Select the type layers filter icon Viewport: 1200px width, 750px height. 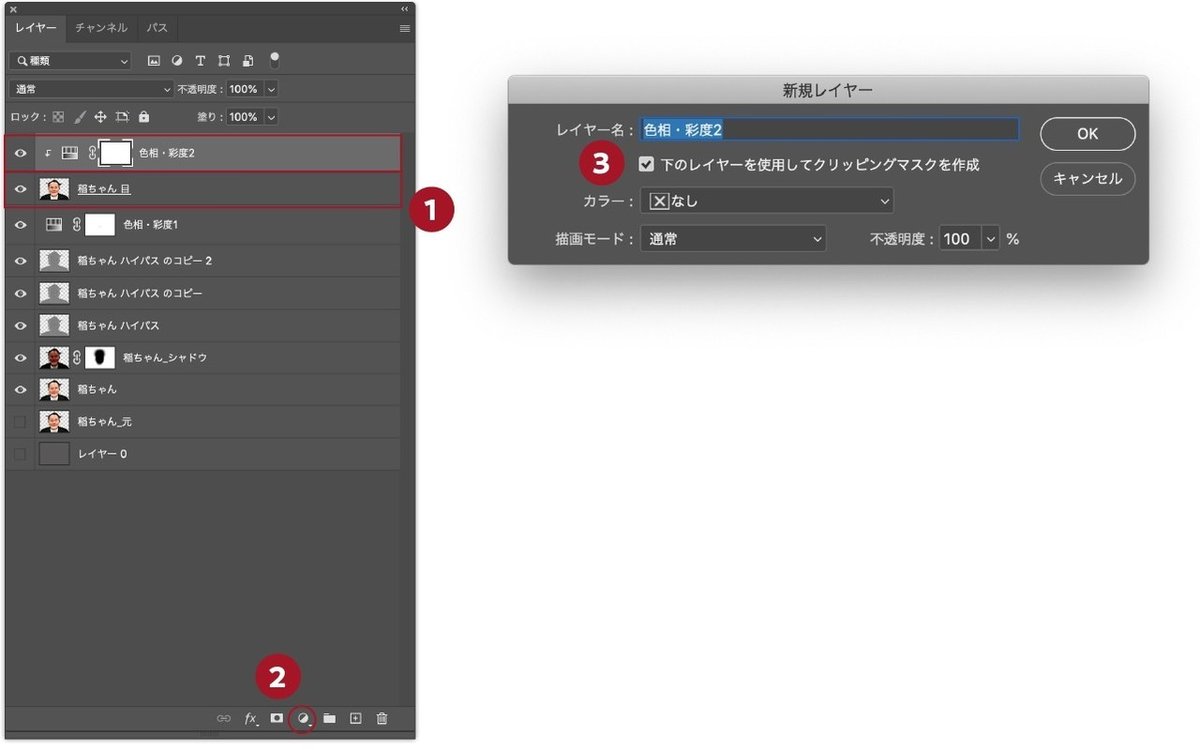click(200, 61)
